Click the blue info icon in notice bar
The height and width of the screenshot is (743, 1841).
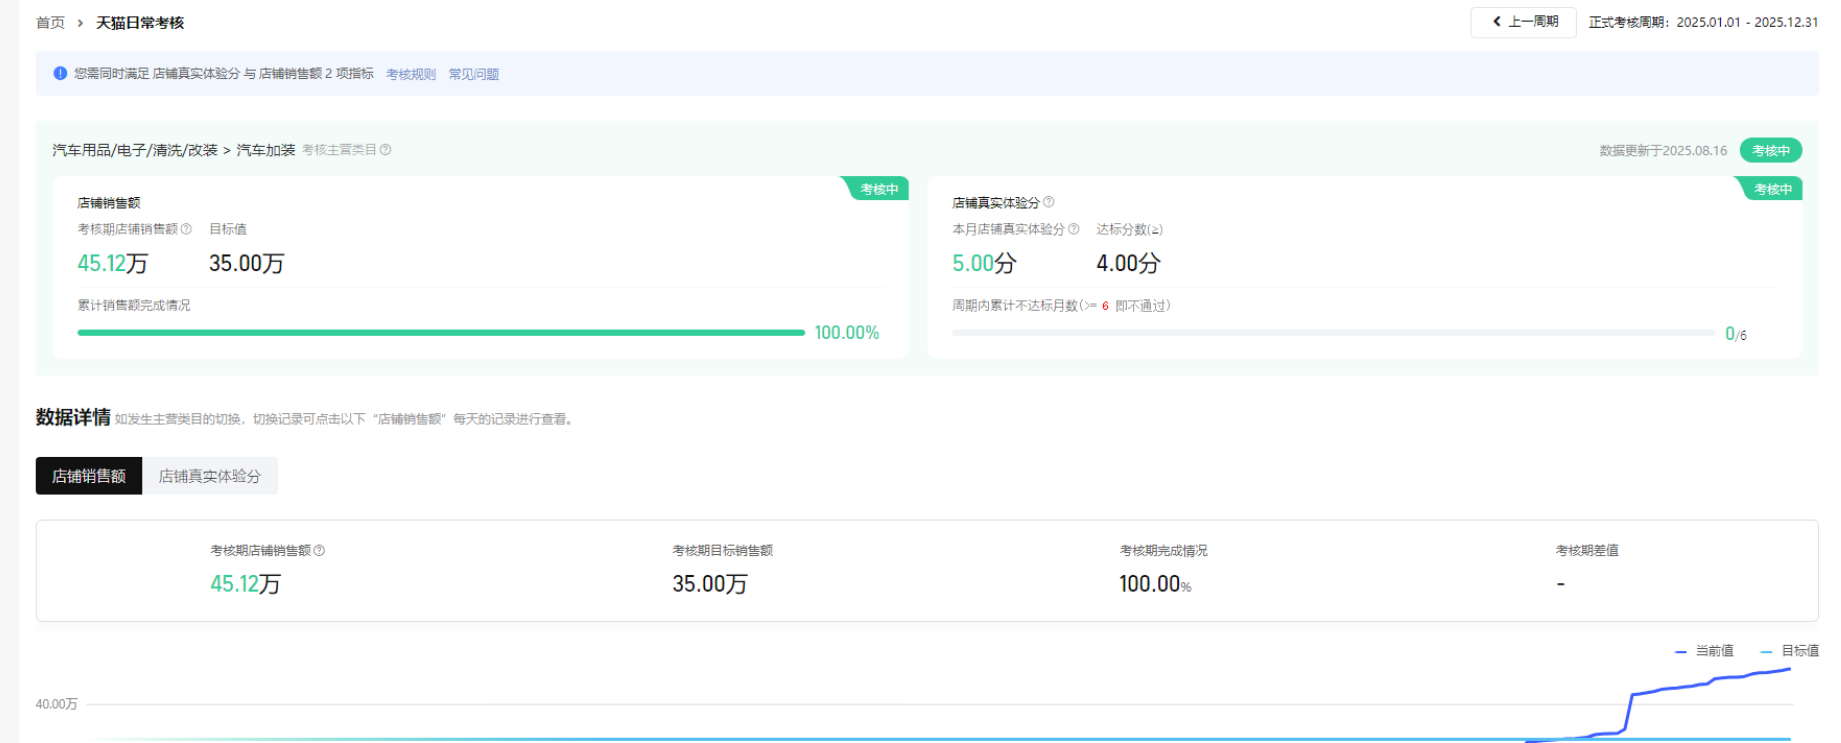pos(60,74)
